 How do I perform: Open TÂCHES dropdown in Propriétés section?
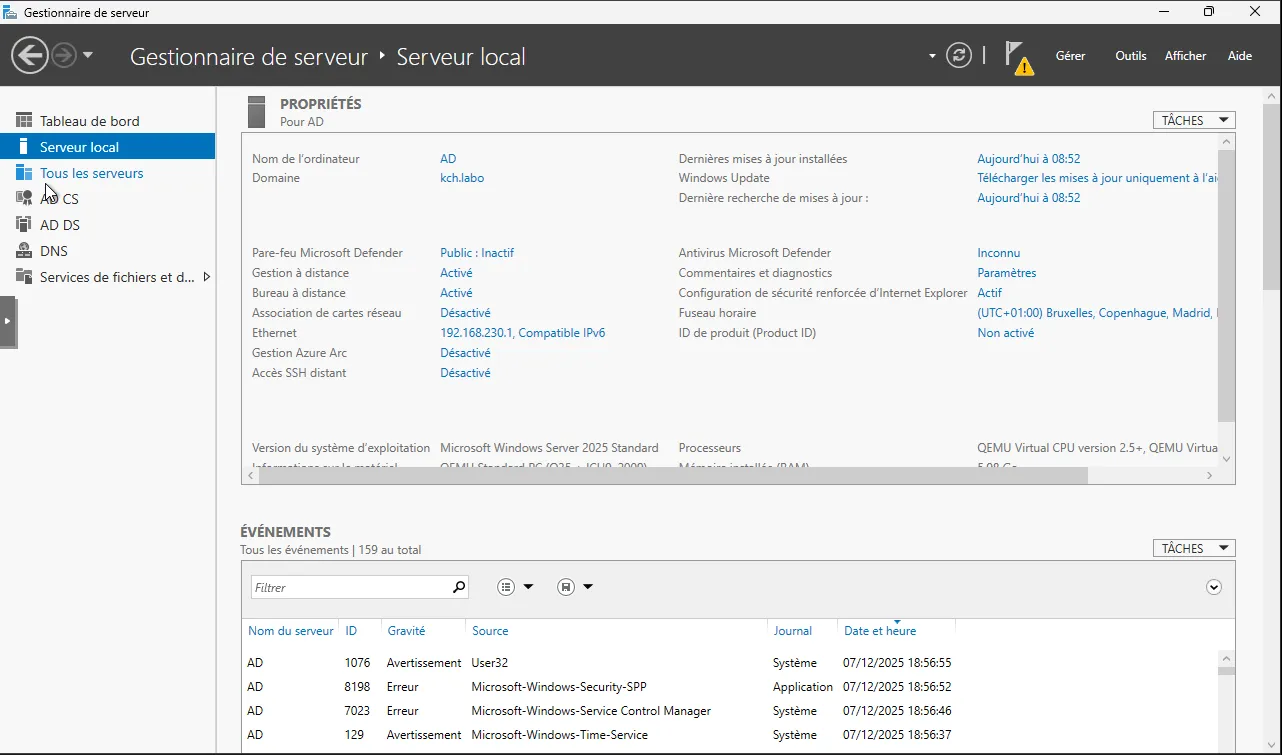tap(1193, 120)
